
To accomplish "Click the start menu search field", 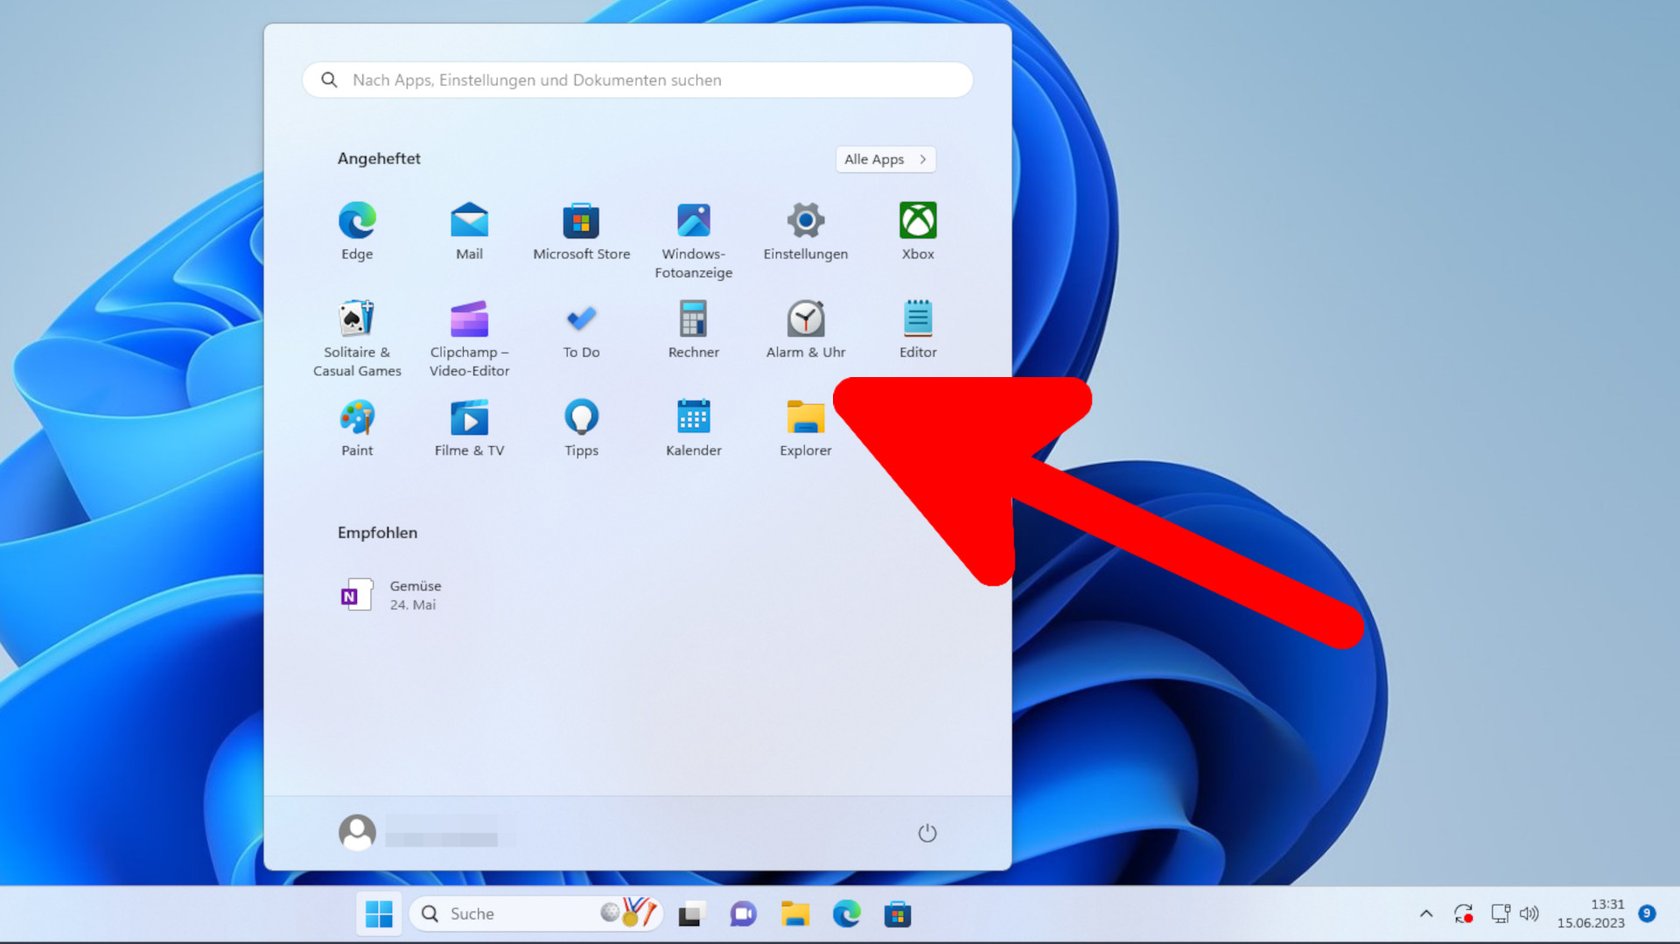I will pos(637,80).
